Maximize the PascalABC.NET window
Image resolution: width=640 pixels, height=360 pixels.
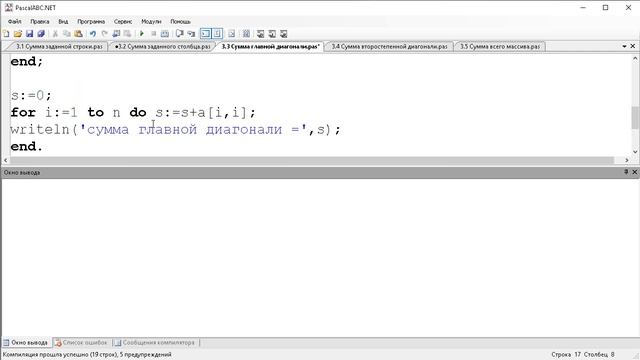pyautogui.click(x=606, y=8)
